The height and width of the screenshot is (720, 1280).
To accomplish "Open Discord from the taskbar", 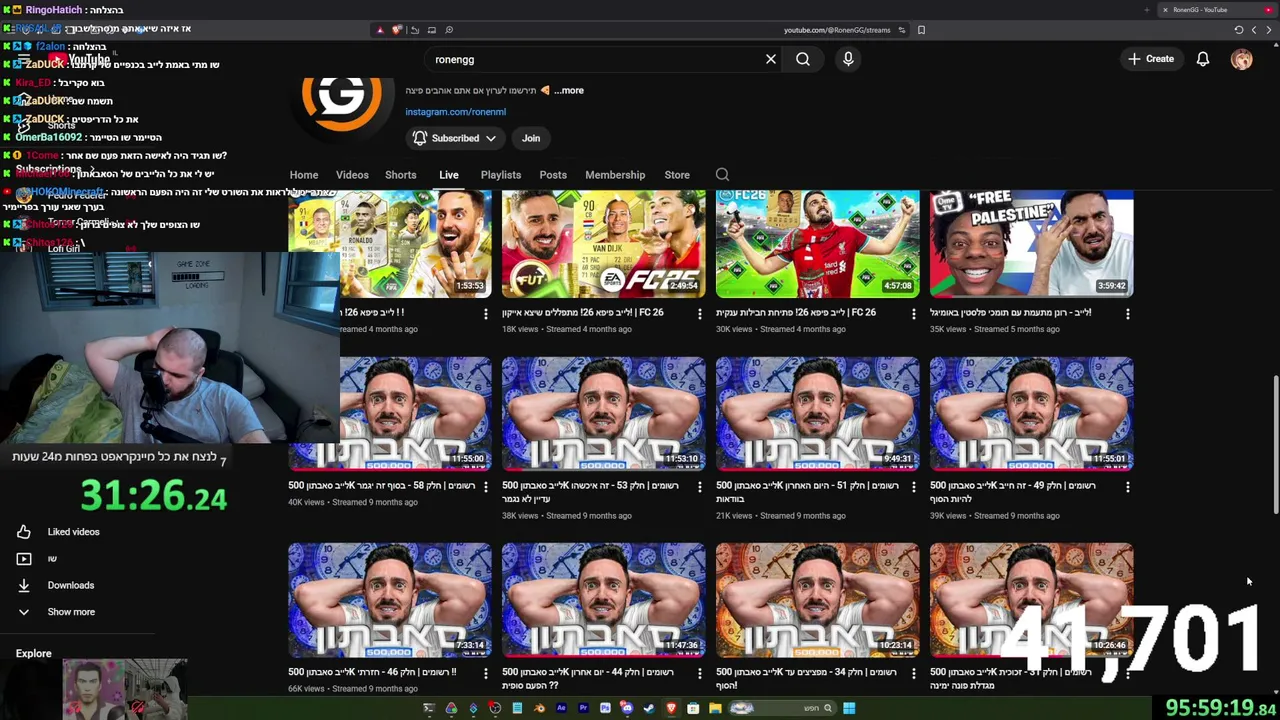I will 627,708.
